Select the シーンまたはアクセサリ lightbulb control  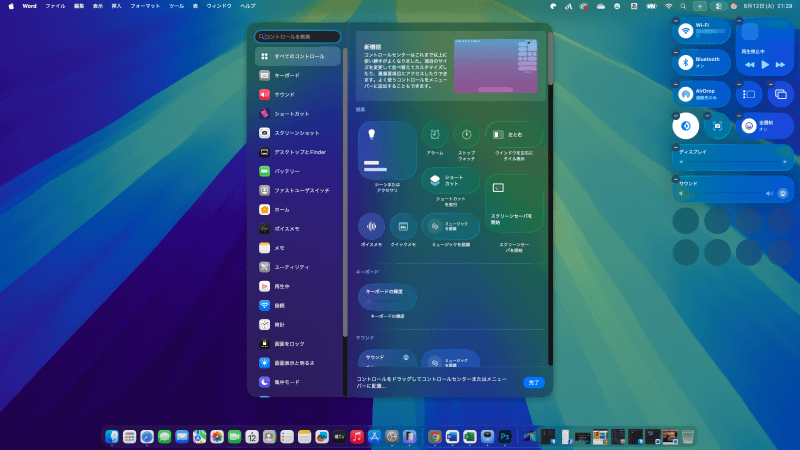387,151
